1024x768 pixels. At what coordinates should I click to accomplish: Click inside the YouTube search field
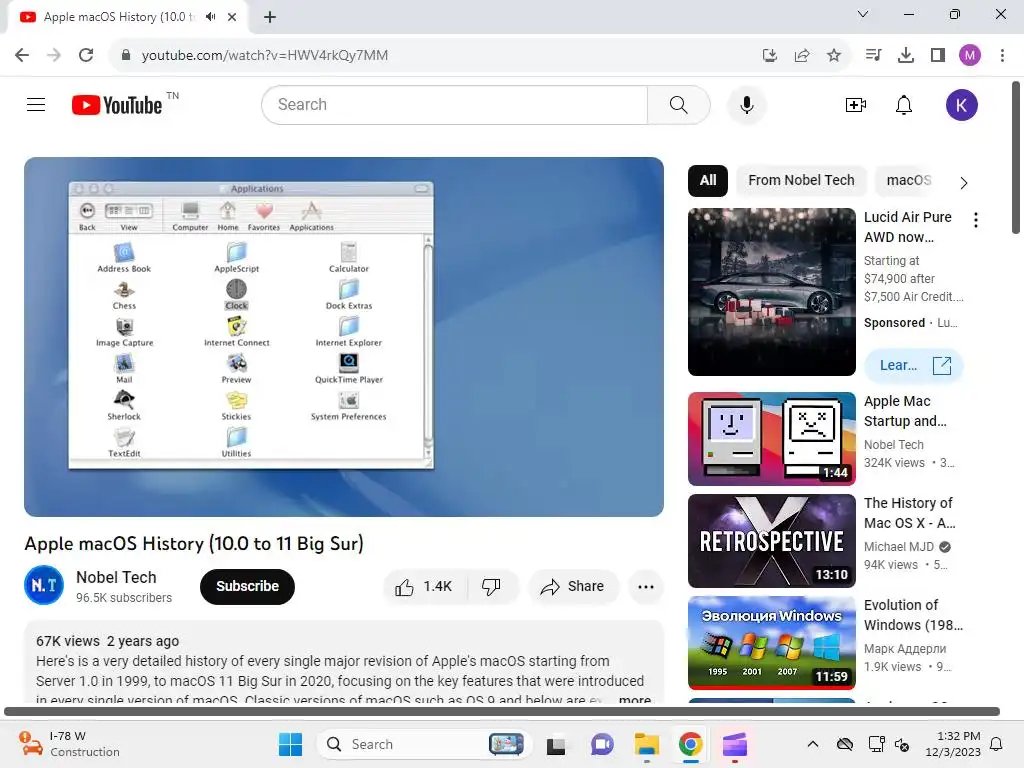point(455,104)
